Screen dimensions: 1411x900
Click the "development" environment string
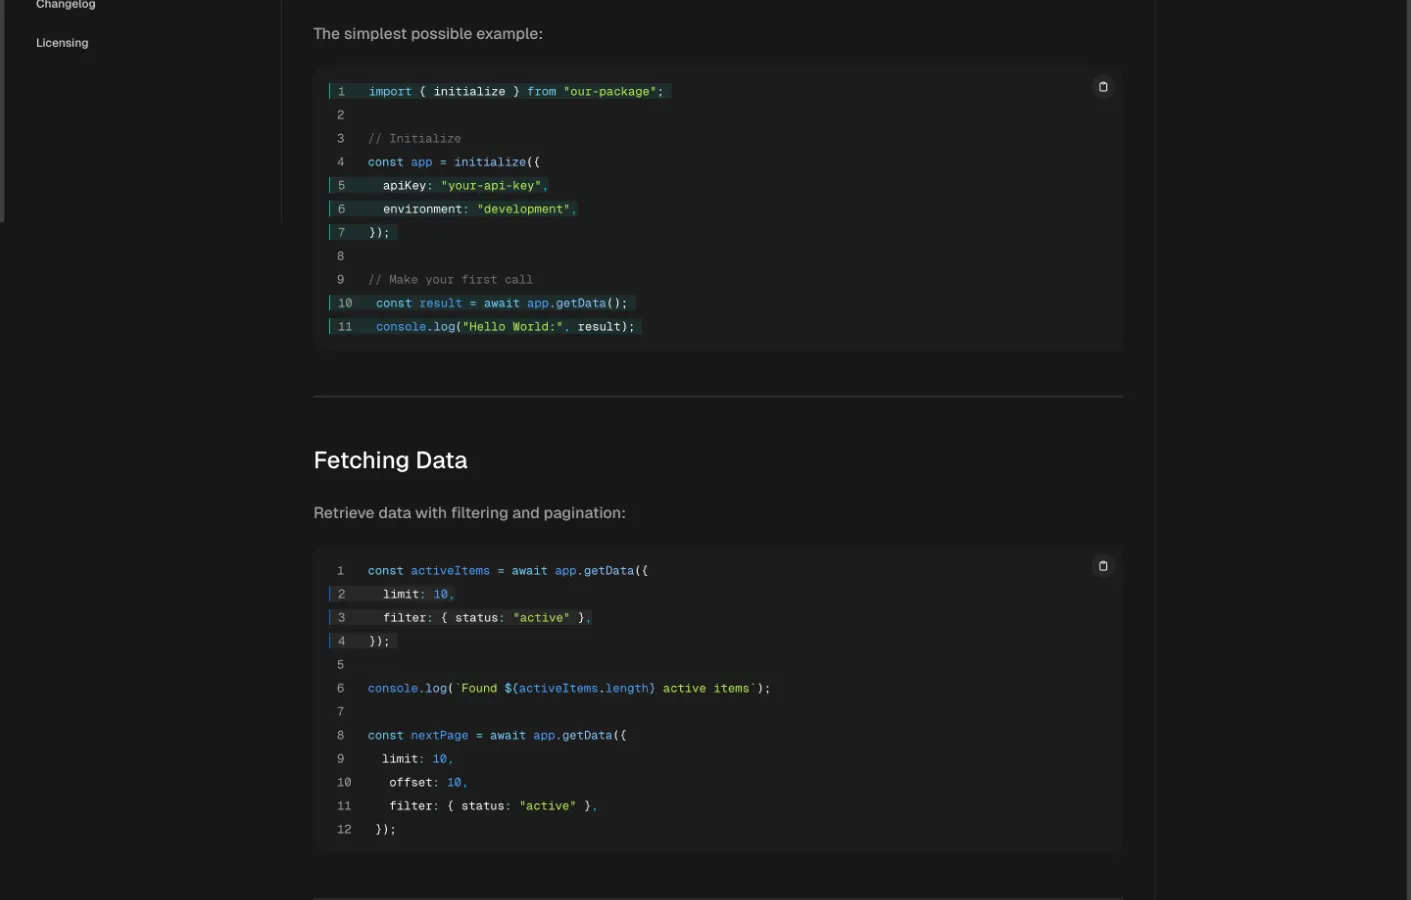pyautogui.click(x=523, y=209)
